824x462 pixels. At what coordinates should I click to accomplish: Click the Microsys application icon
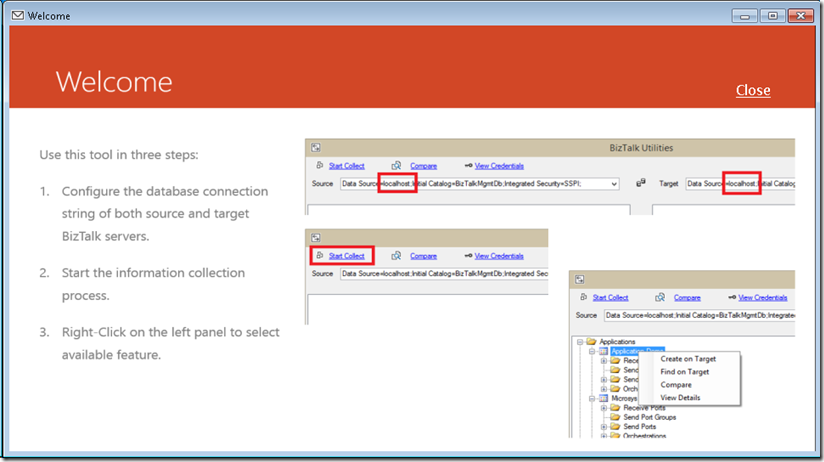[x=603, y=398]
